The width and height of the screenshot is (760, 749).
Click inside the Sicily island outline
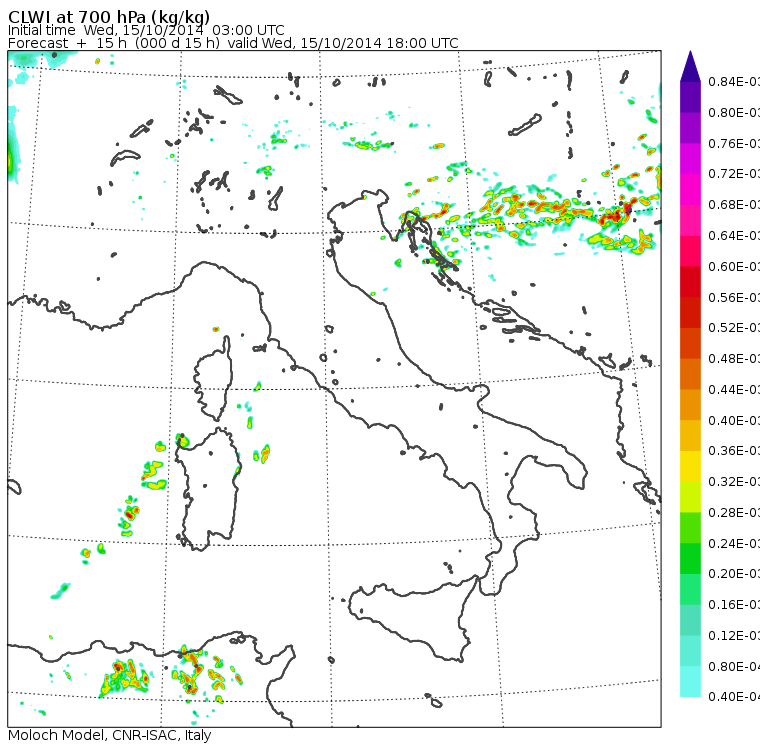tap(412, 618)
